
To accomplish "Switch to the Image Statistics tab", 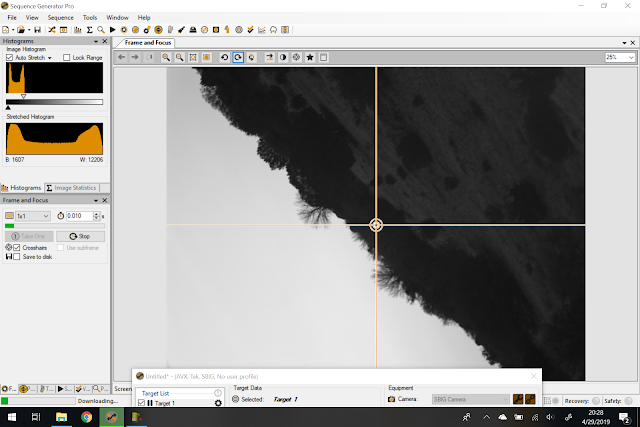I will pyautogui.click(x=71, y=188).
